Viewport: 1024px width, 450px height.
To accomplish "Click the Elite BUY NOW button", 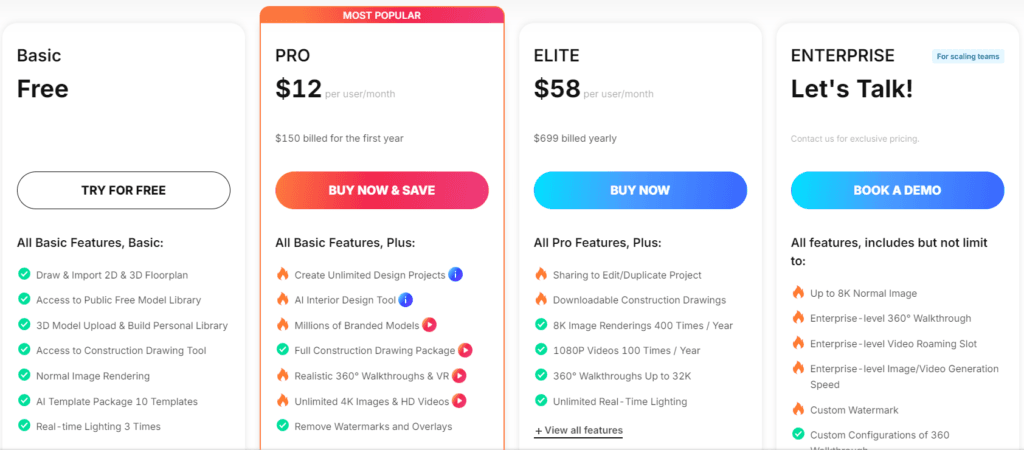I will click(x=640, y=190).
